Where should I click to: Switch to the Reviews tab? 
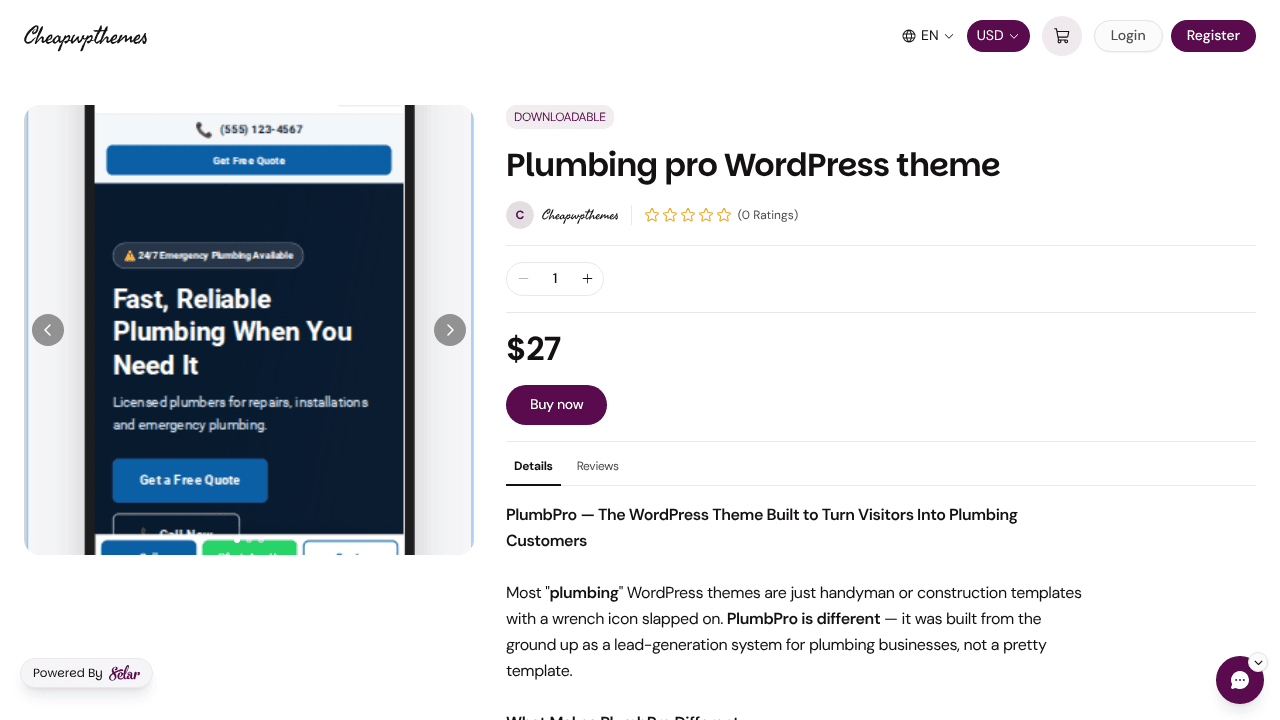click(598, 466)
